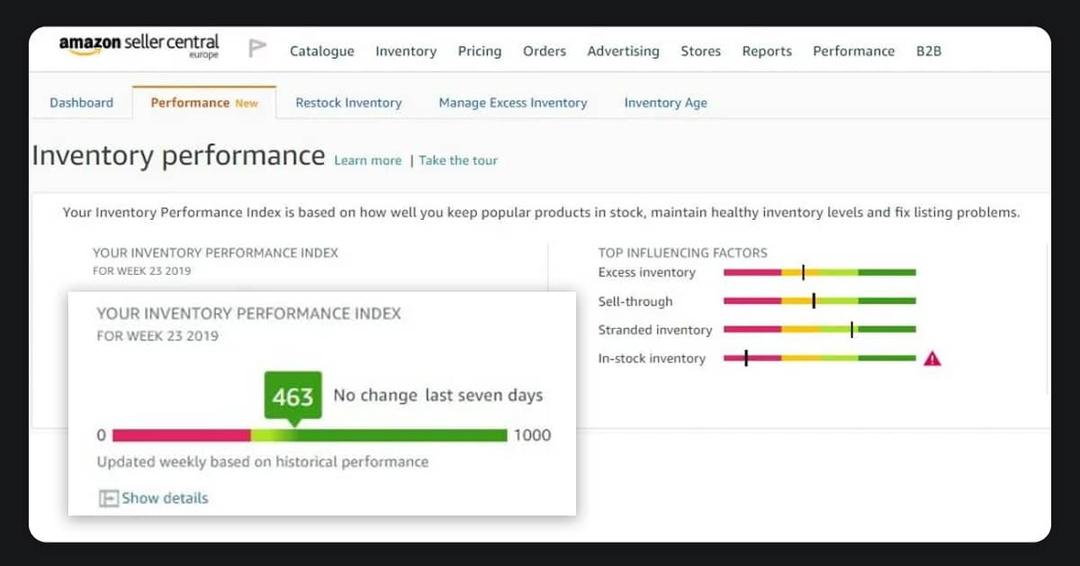The height and width of the screenshot is (566, 1080).
Task: Click the Excess inventory indicator bar
Action: [x=819, y=273]
